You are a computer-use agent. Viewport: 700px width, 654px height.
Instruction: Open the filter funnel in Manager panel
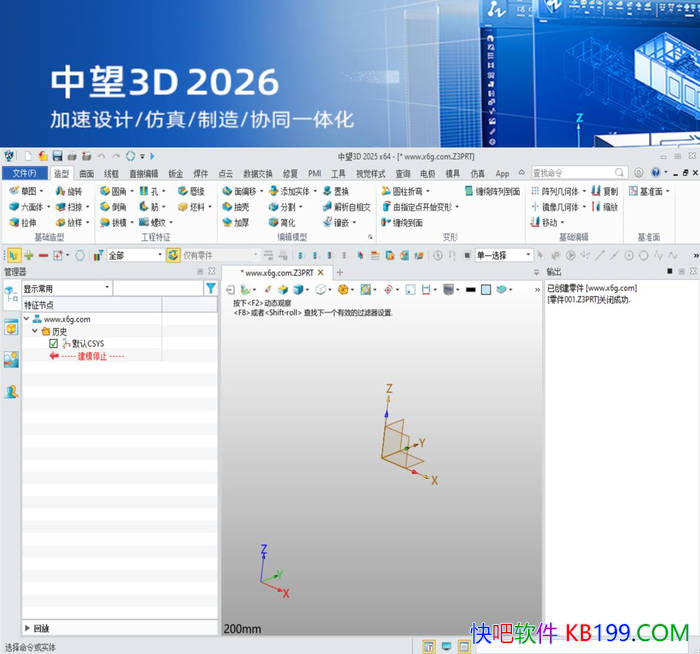[x=210, y=288]
